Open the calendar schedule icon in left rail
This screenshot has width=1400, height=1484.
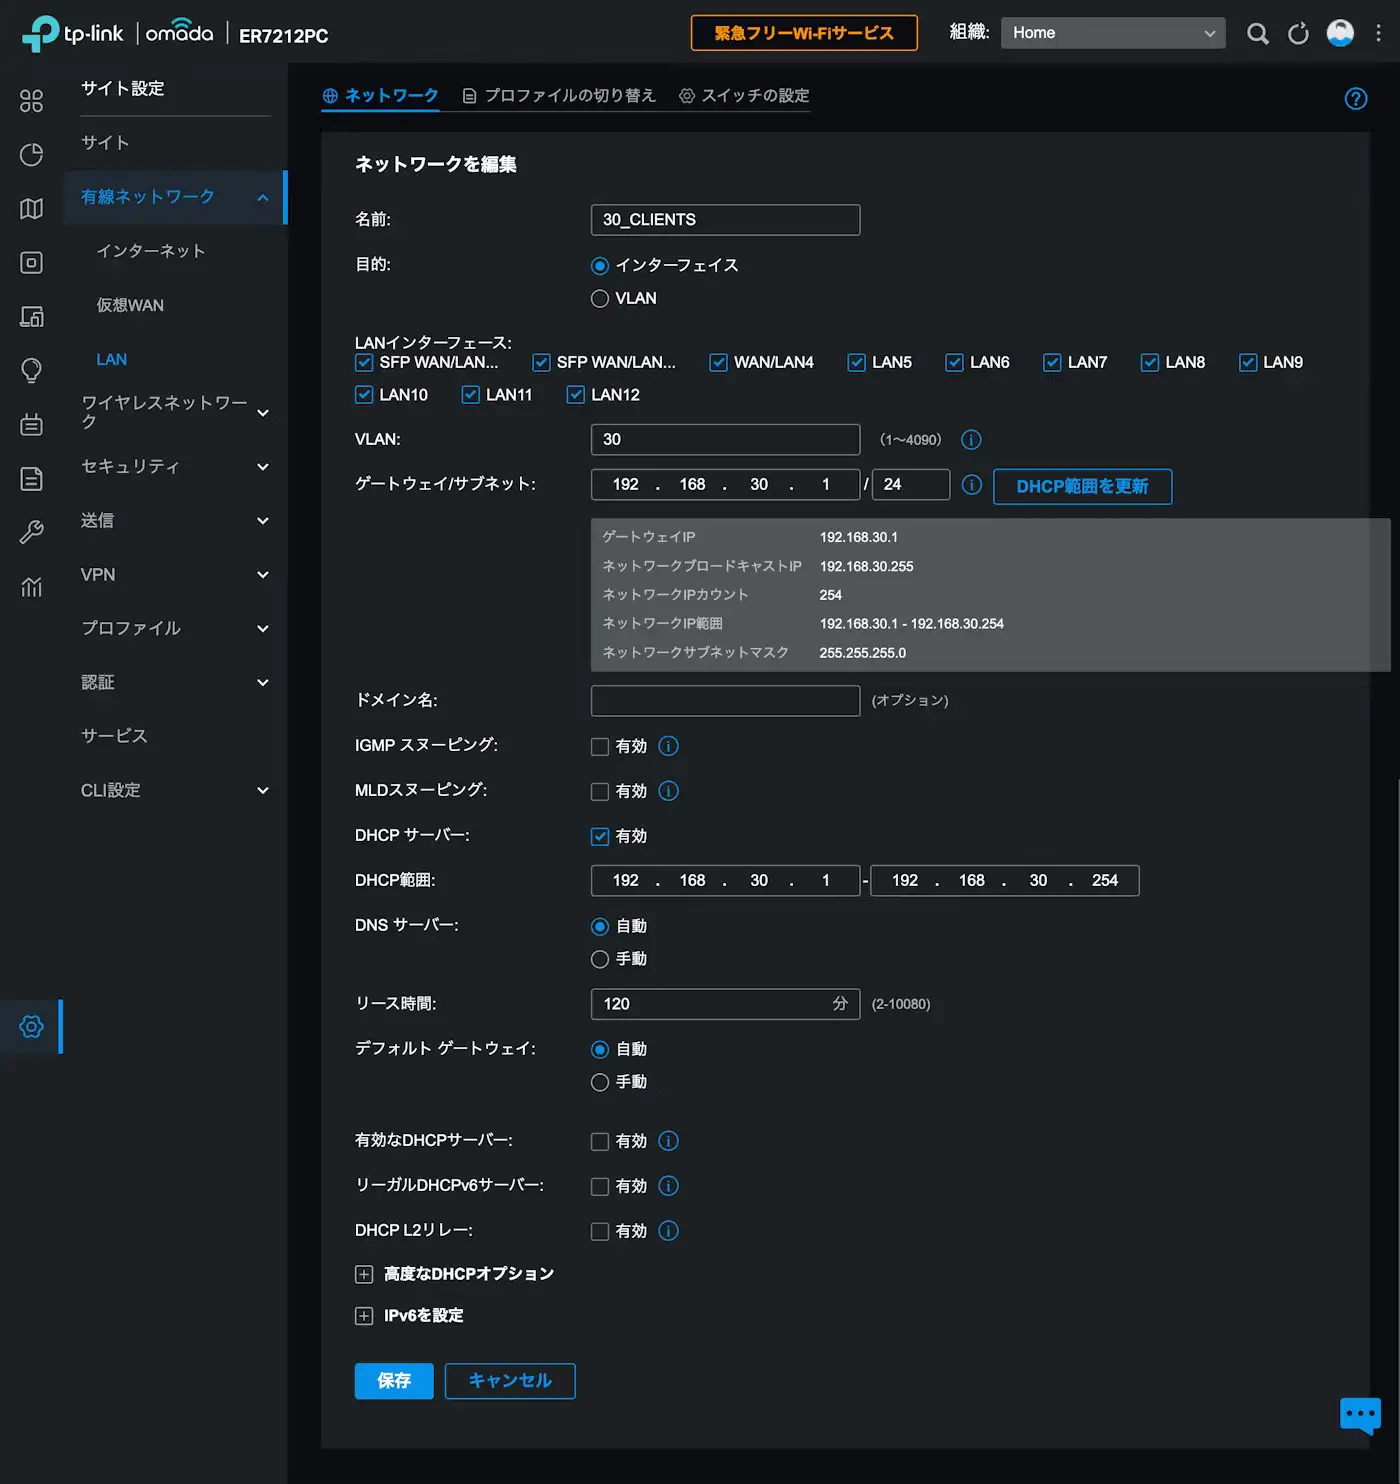(31, 424)
